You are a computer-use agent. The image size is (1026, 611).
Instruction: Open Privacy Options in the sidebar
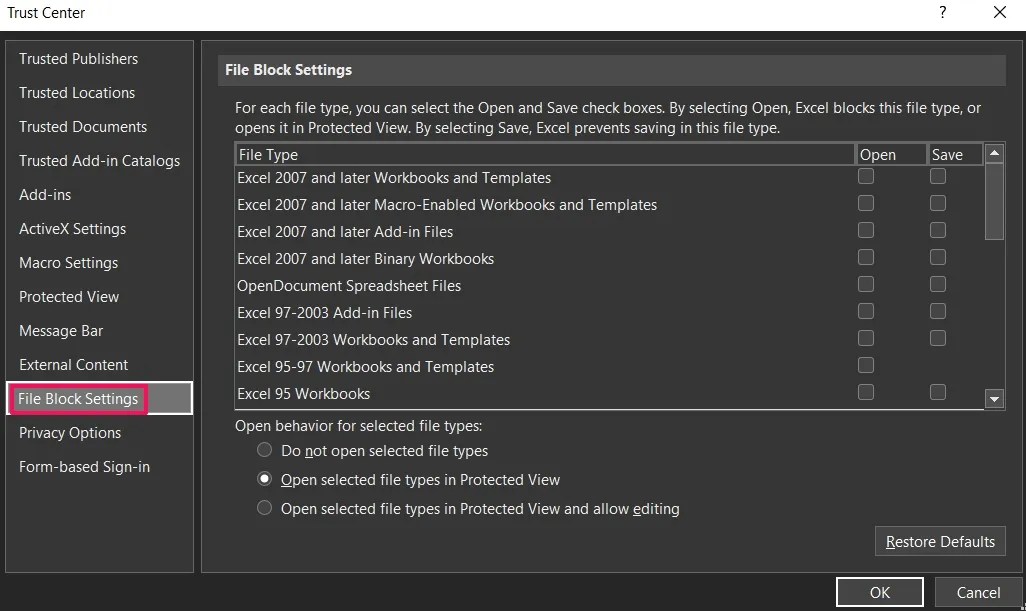pos(70,433)
